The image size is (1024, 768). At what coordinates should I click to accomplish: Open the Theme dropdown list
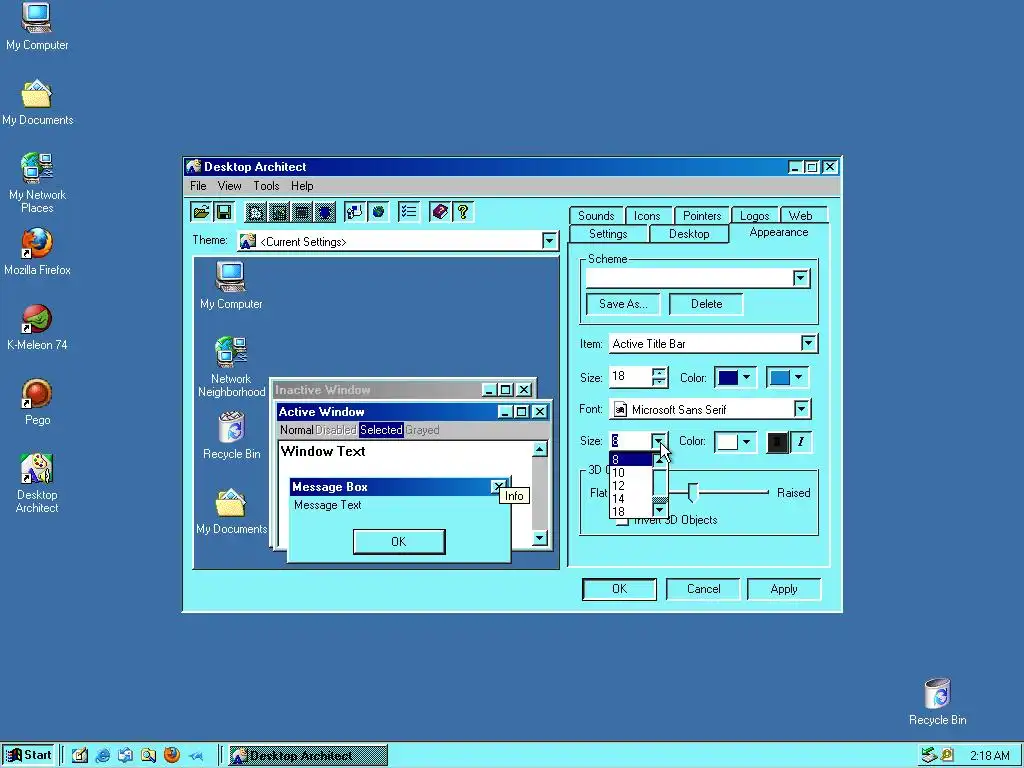point(549,241)
